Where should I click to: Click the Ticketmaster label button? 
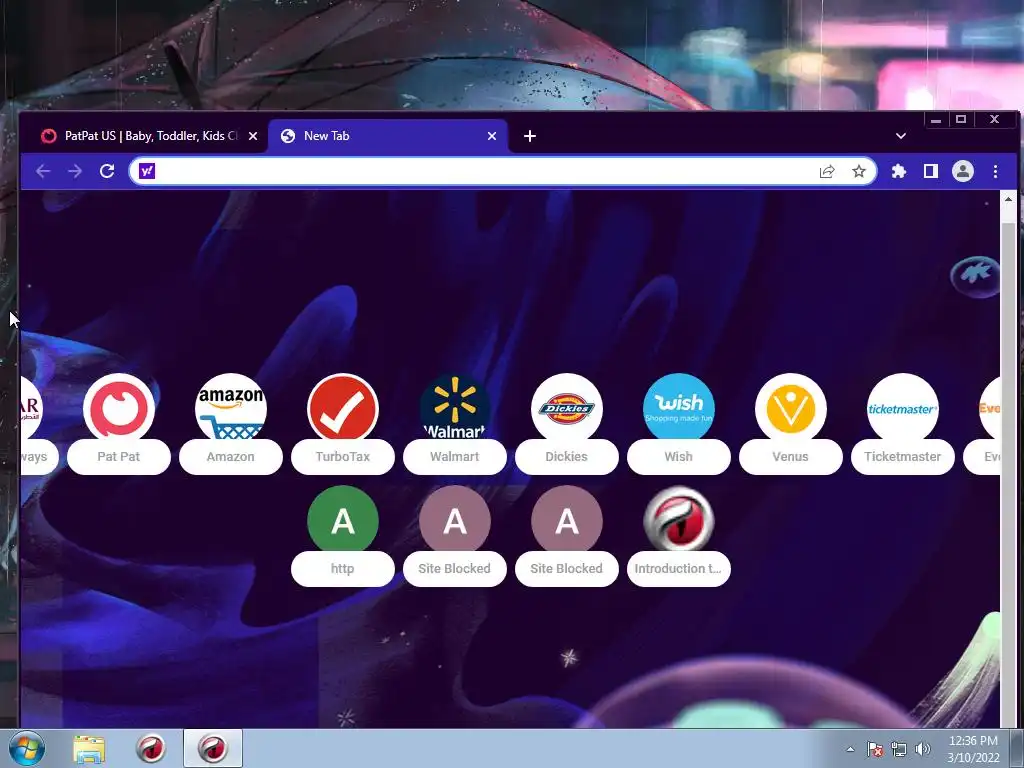pyautogui.click(x=903, y=456)
